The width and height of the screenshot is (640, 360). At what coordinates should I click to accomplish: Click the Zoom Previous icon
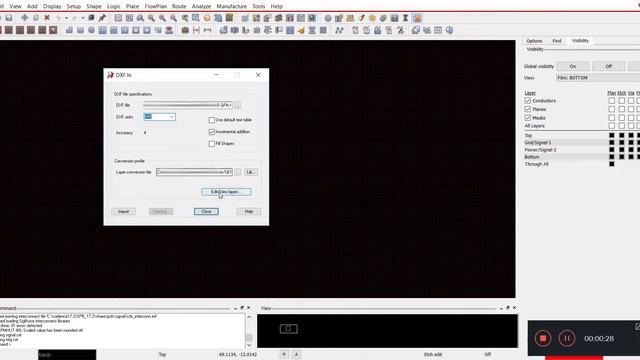pyautogui.click(x=185, y=18)
